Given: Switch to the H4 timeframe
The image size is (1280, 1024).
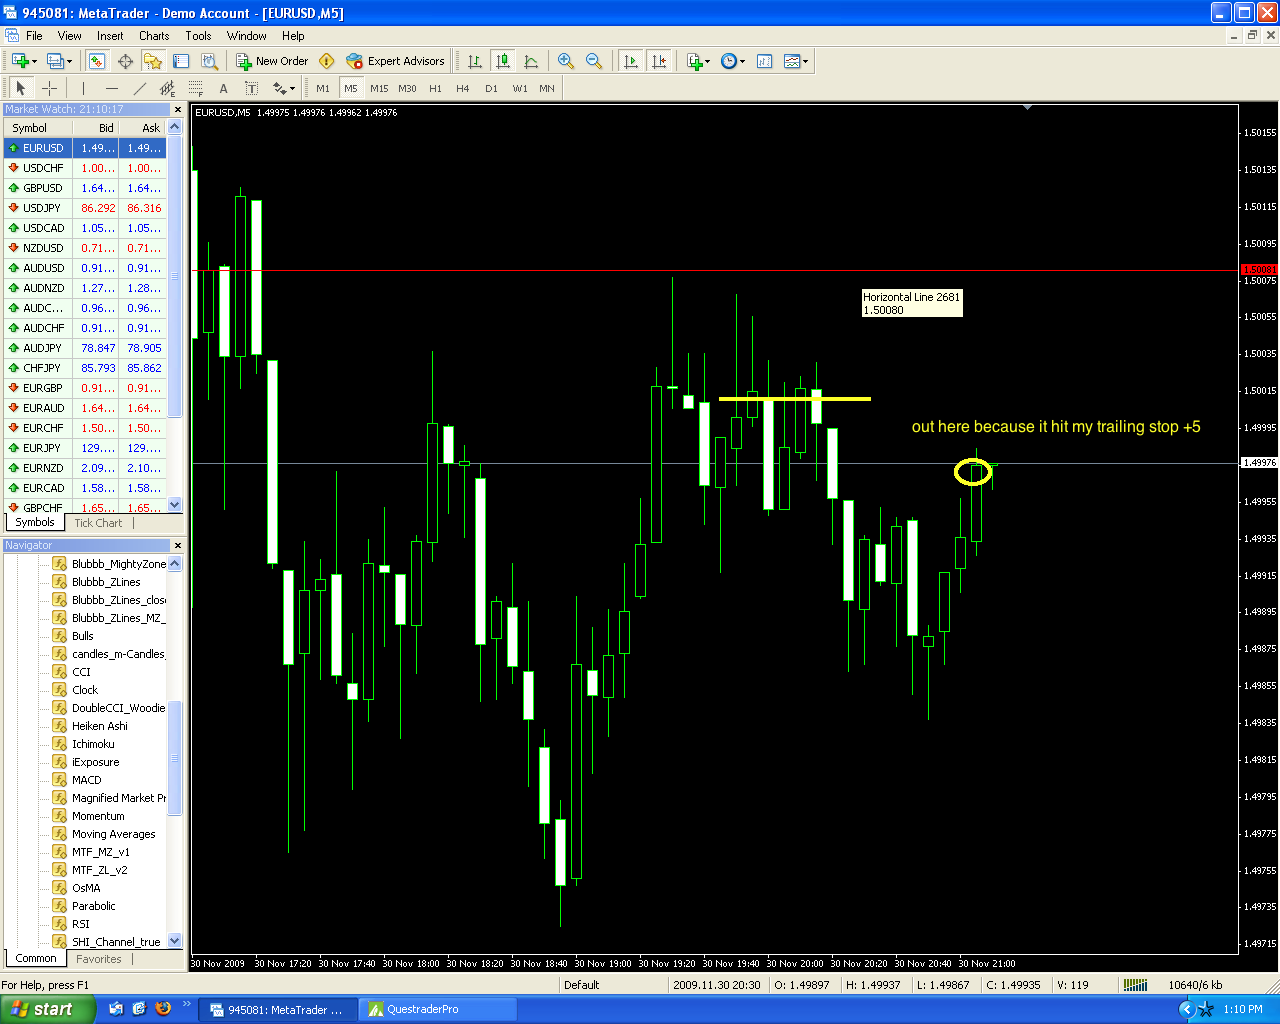Looking at the screenshot, I should (x=463, y=88).
